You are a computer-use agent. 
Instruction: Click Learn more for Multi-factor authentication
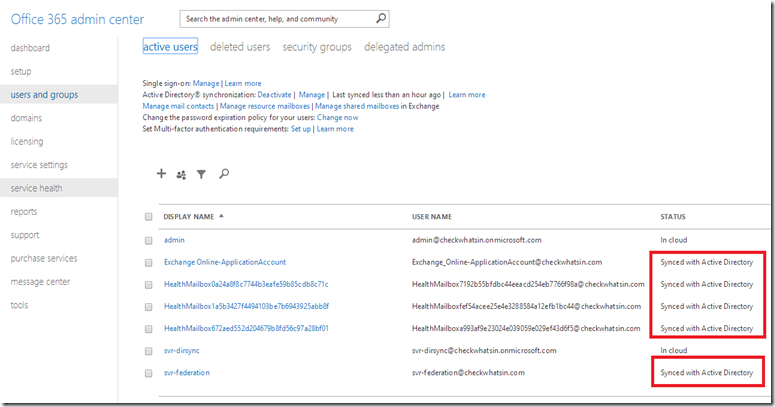(x=335, y=129)
